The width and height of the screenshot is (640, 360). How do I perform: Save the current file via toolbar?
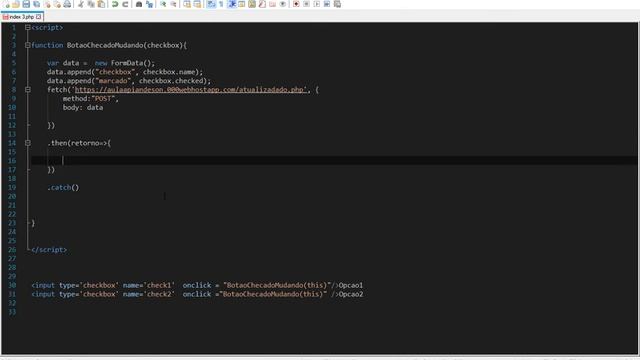point(26,4)
